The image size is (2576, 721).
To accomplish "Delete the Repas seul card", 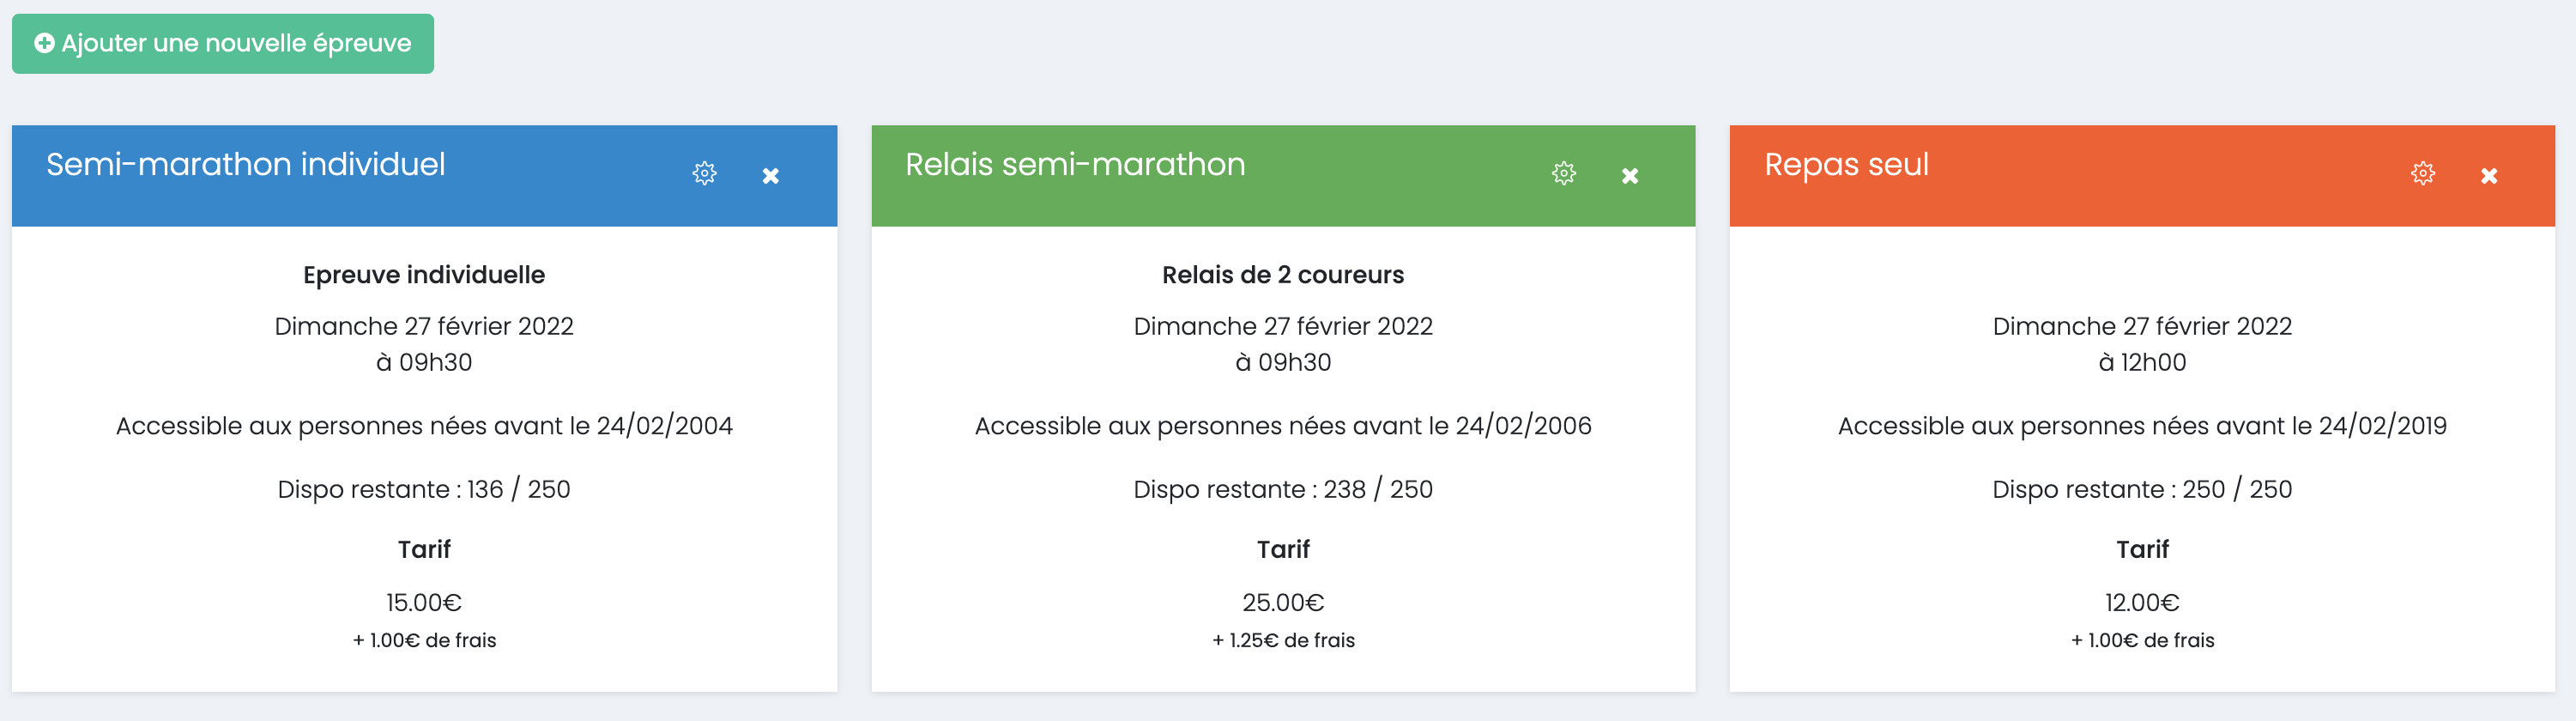I will 2488,176.
